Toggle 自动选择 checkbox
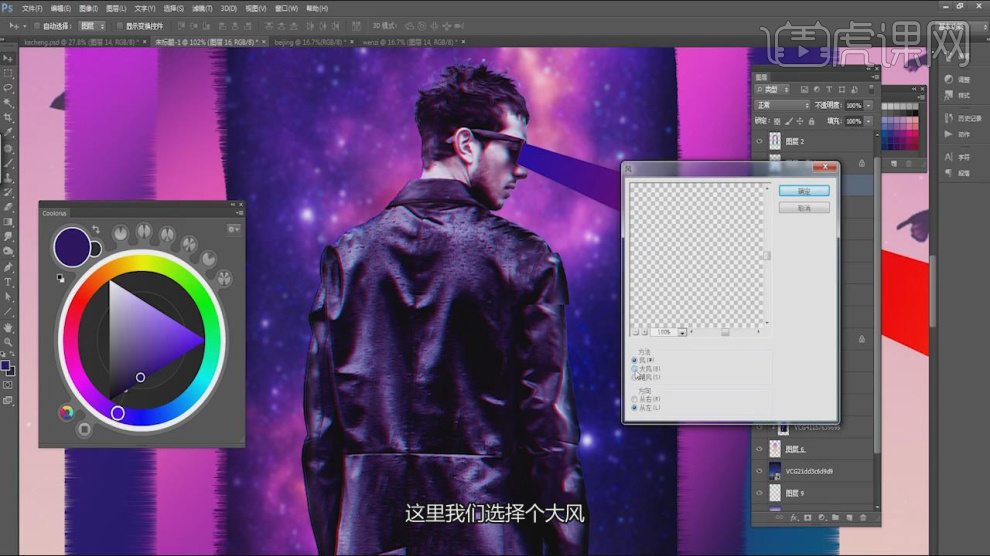Screen dimensions: 990x556 click(37, 26)
